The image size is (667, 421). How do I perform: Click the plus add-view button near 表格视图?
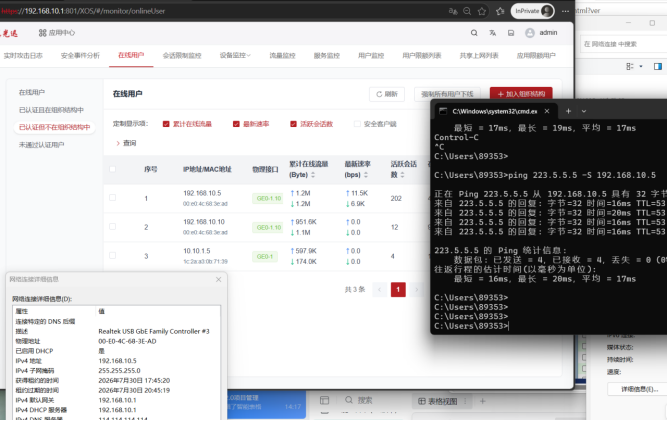coord(482,401)
